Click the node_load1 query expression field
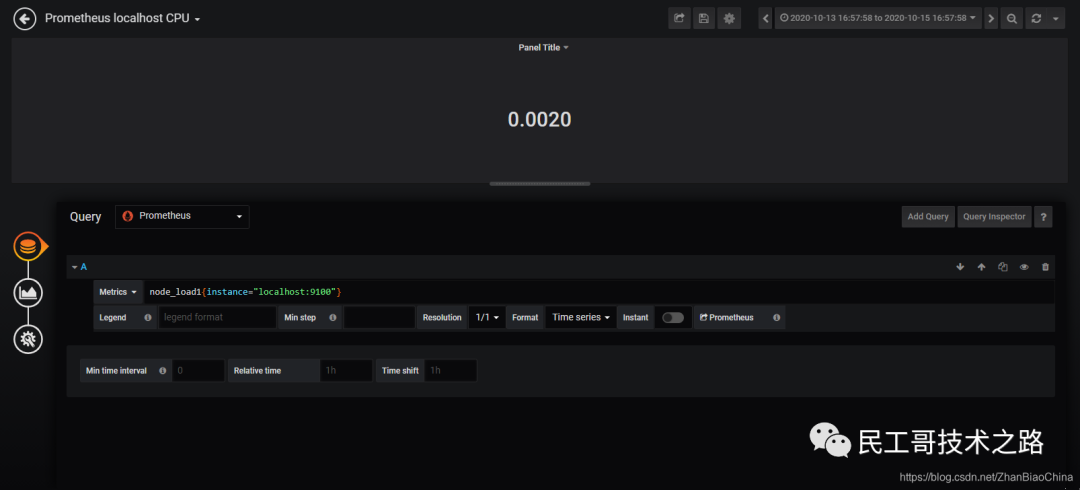The width and height of the screenshot is (1080, 490). (x=599, y=292)
